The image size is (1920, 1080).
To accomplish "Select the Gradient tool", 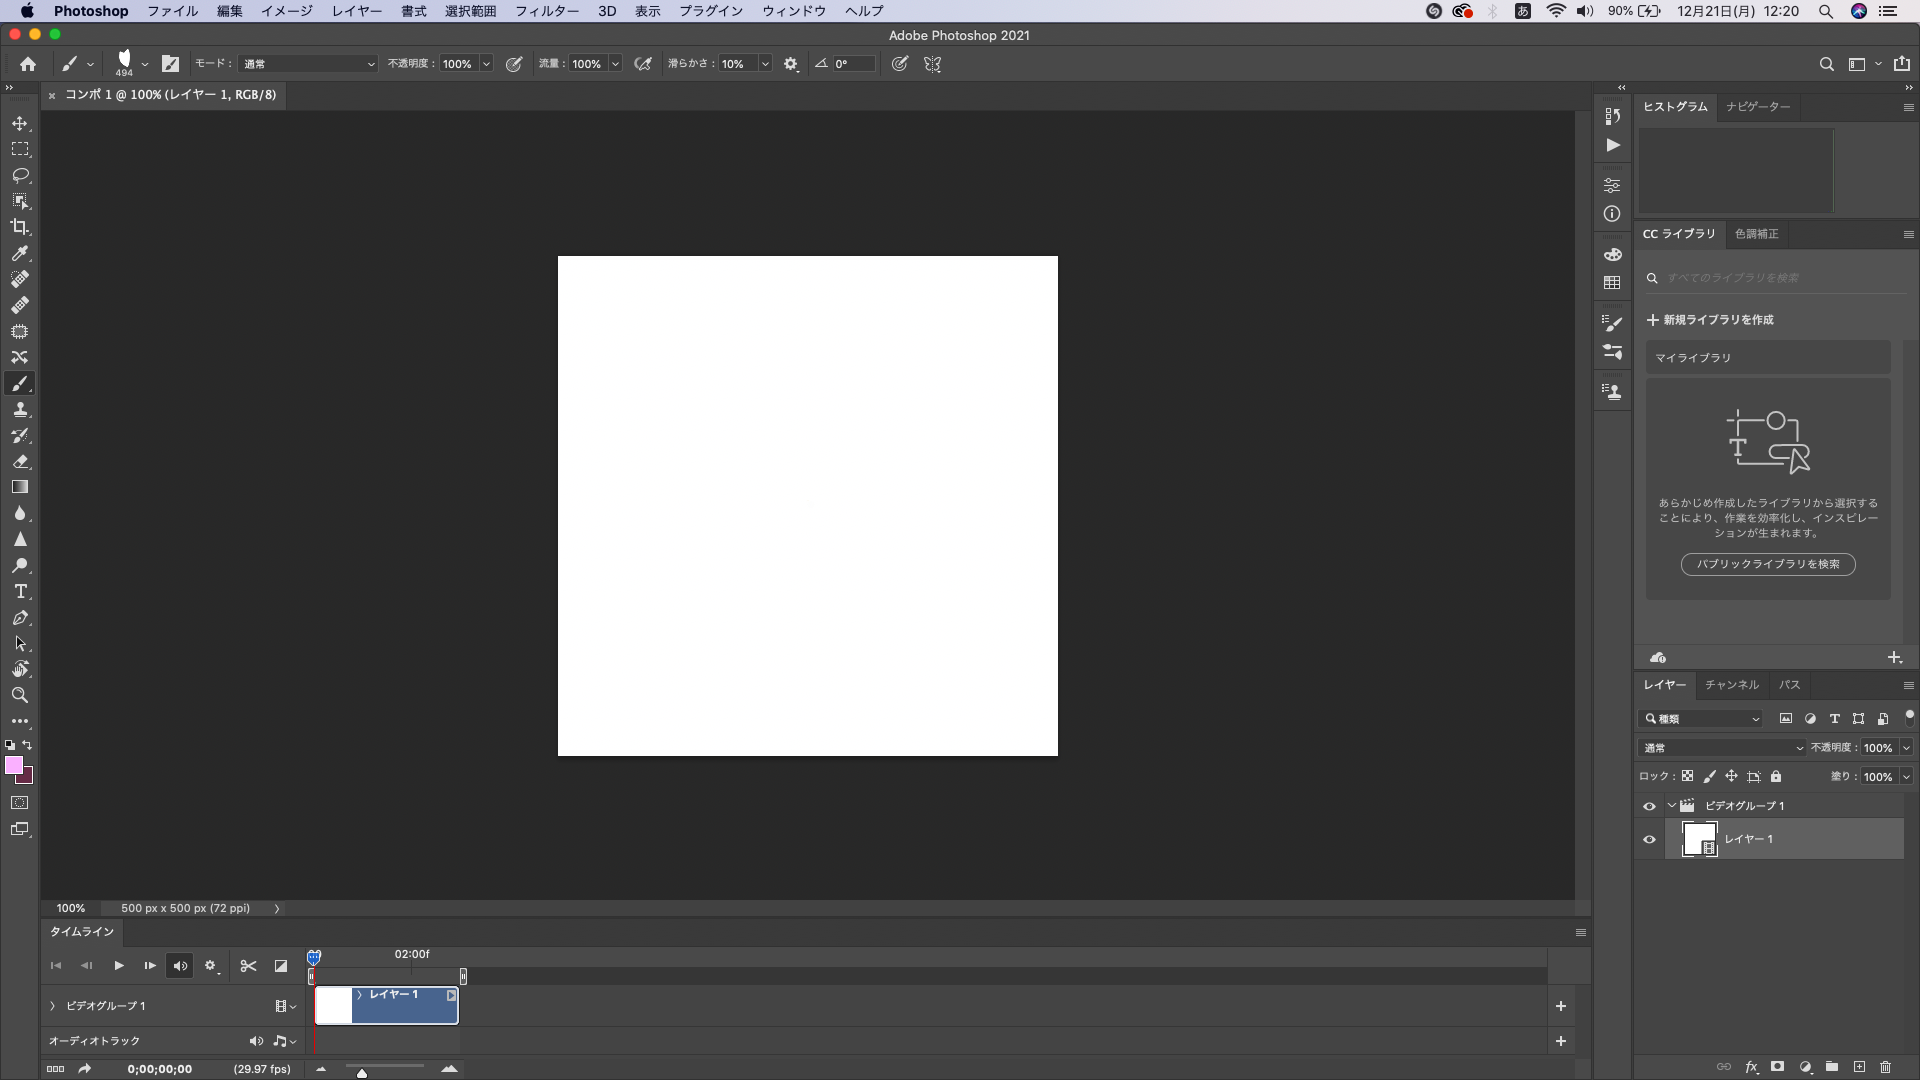I will [x=20, y=487].
